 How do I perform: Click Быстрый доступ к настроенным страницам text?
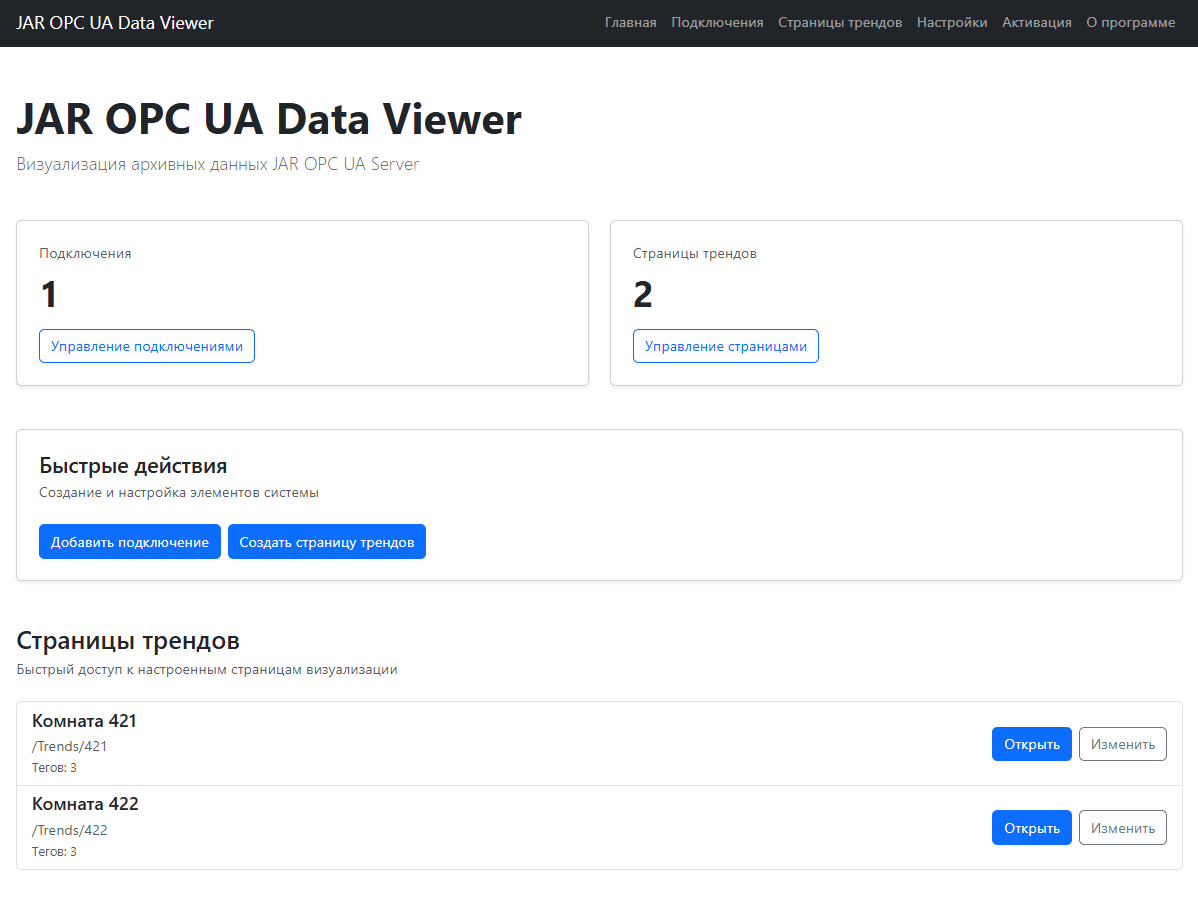click(207, 670)
